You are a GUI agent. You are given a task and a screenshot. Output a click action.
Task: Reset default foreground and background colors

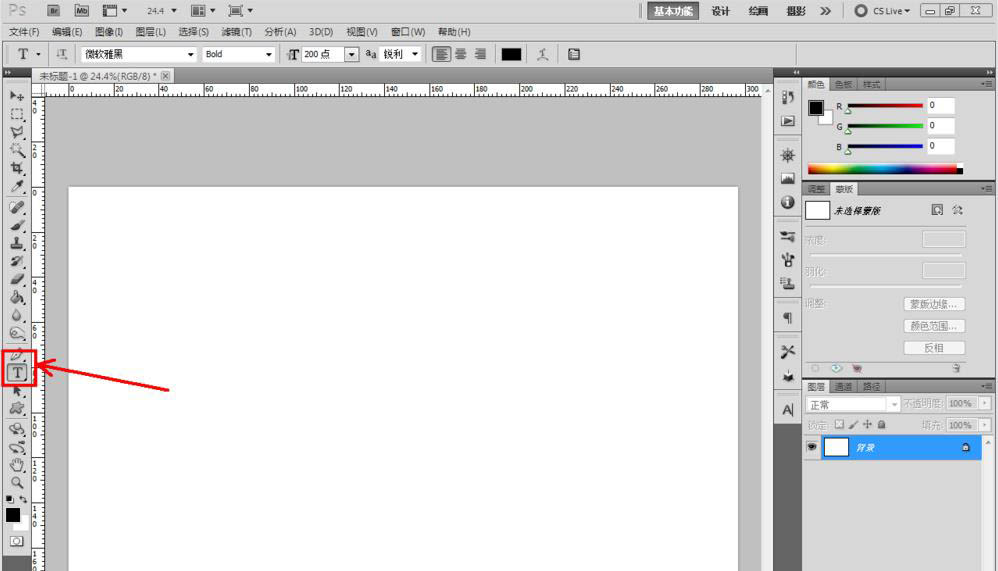[10, 500]
